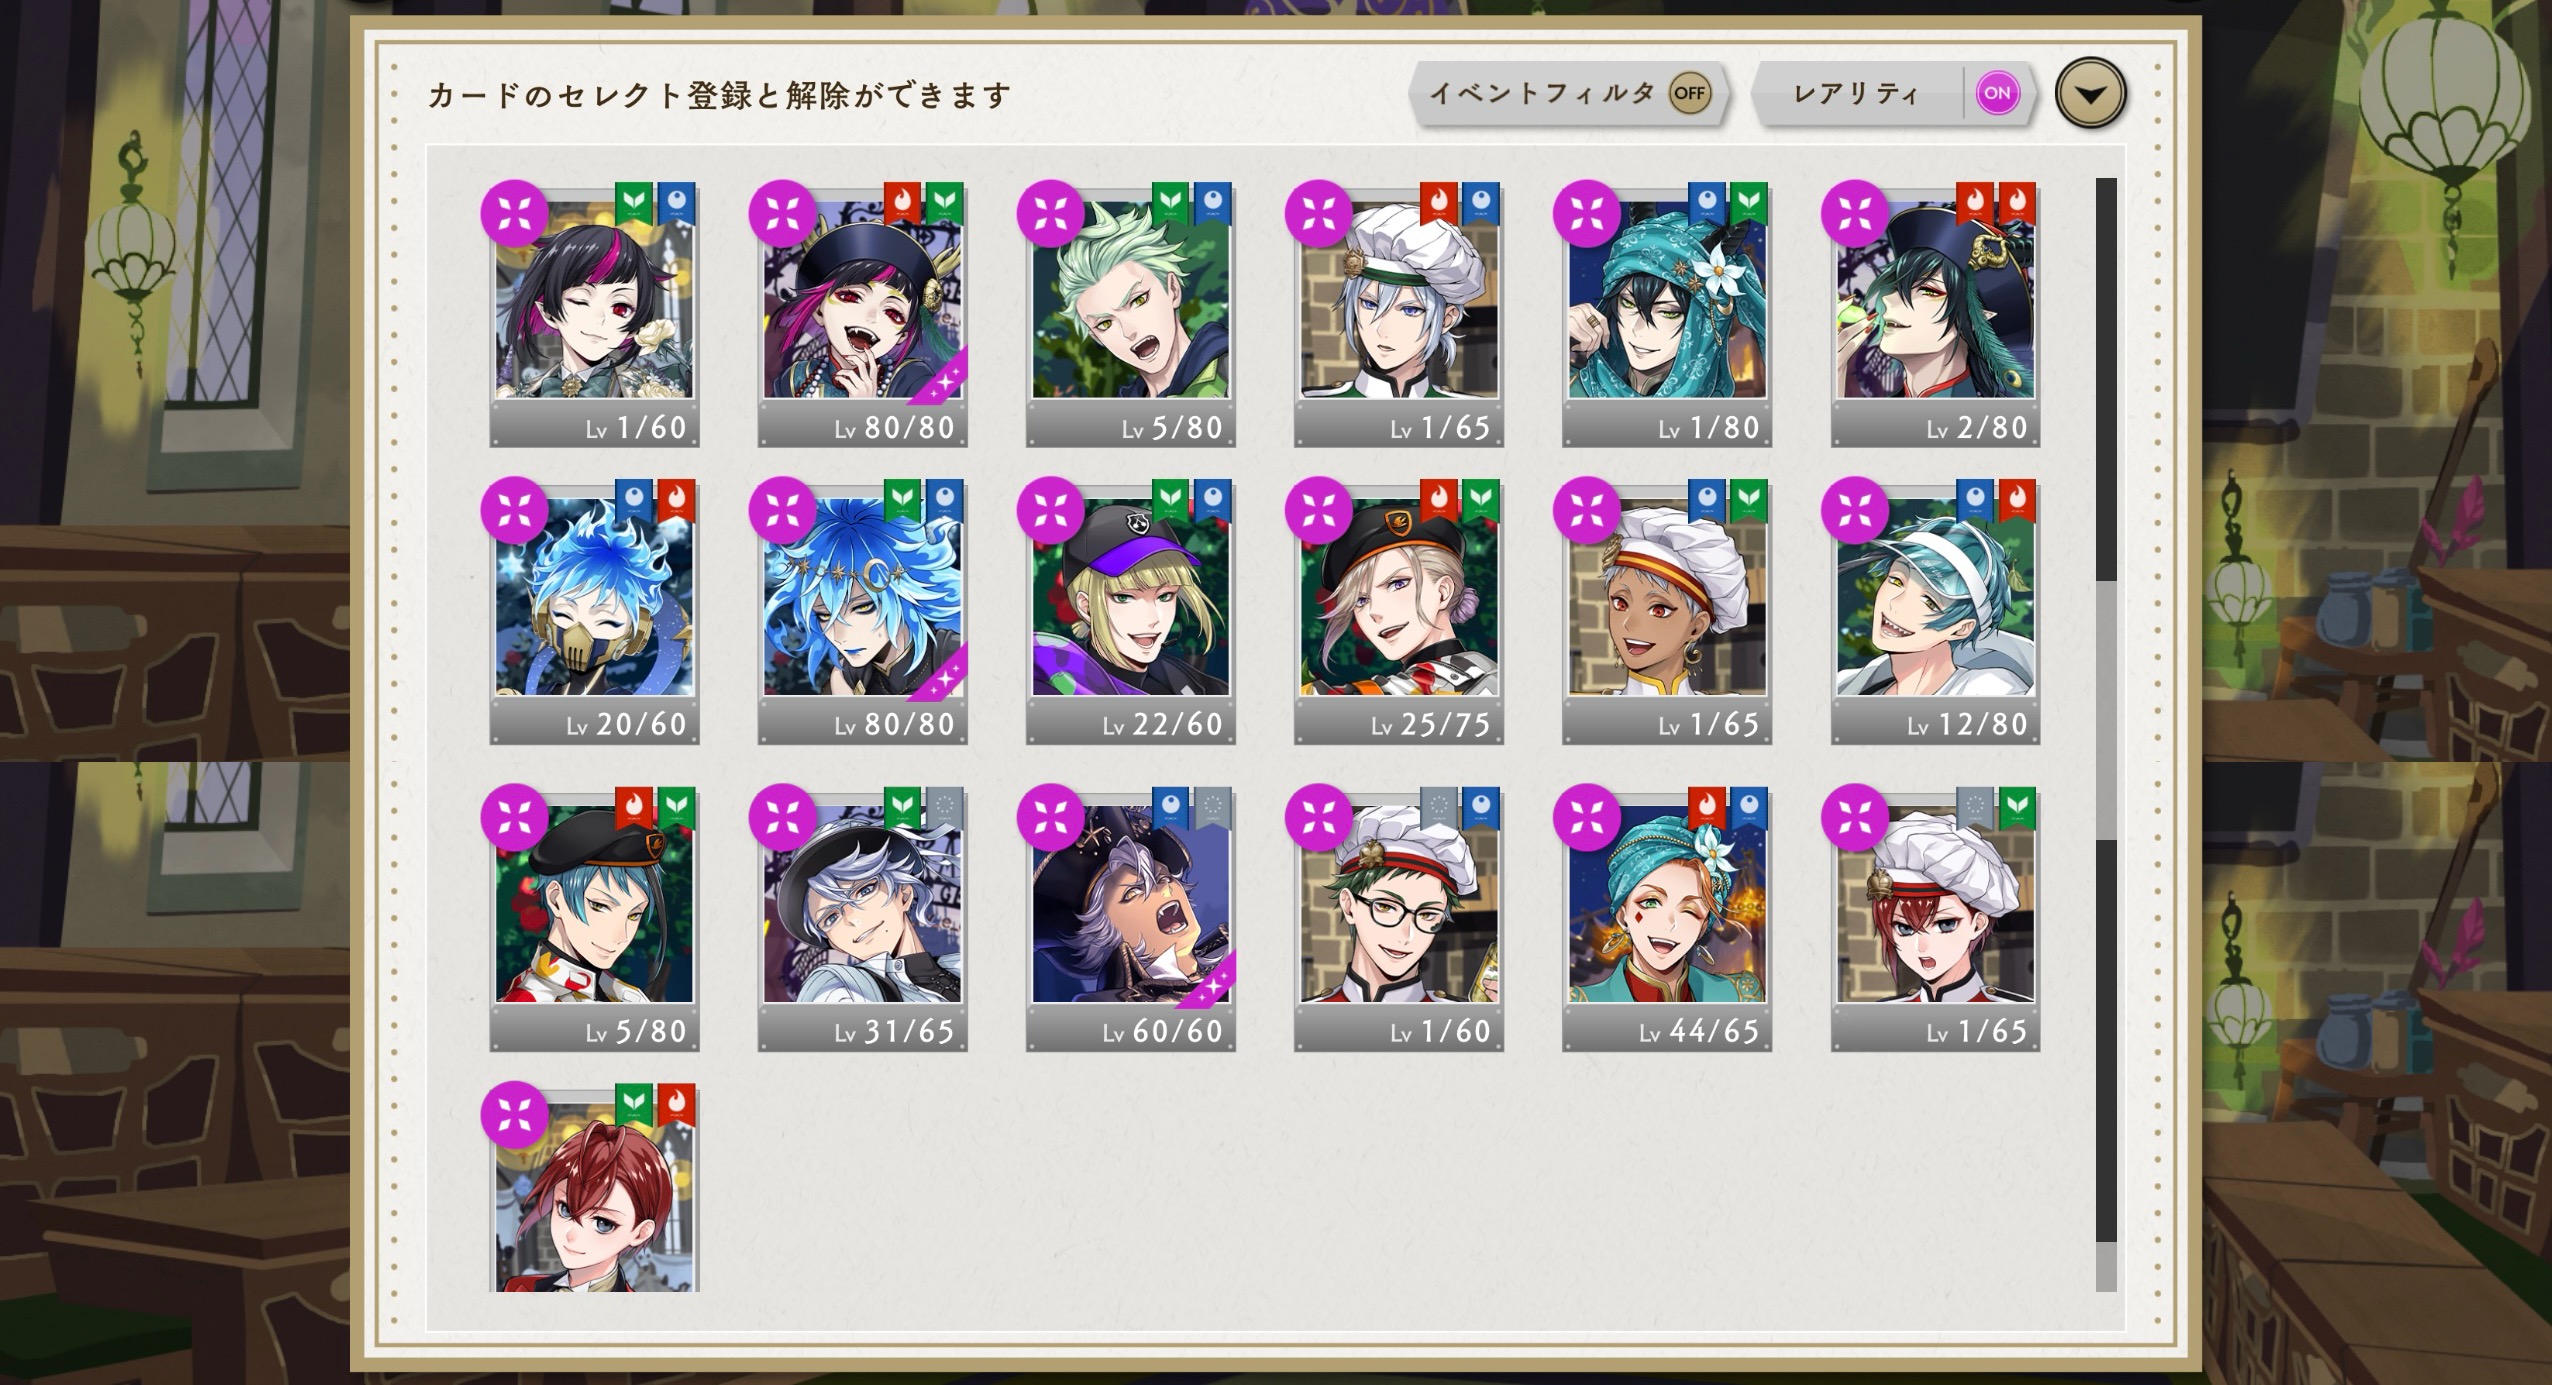Select the Lv 25/75 beret card
Screen dimensions: 2552x1385
[1398, 612]
